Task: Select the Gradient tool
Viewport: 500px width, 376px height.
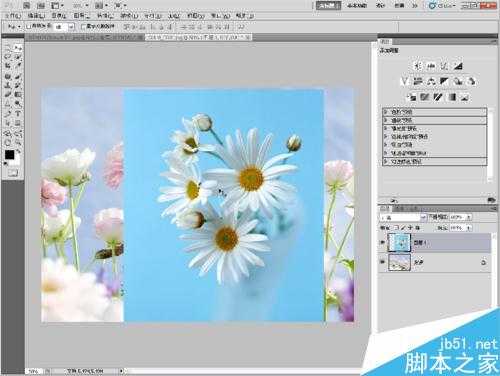Action: (x=18, y=95)
